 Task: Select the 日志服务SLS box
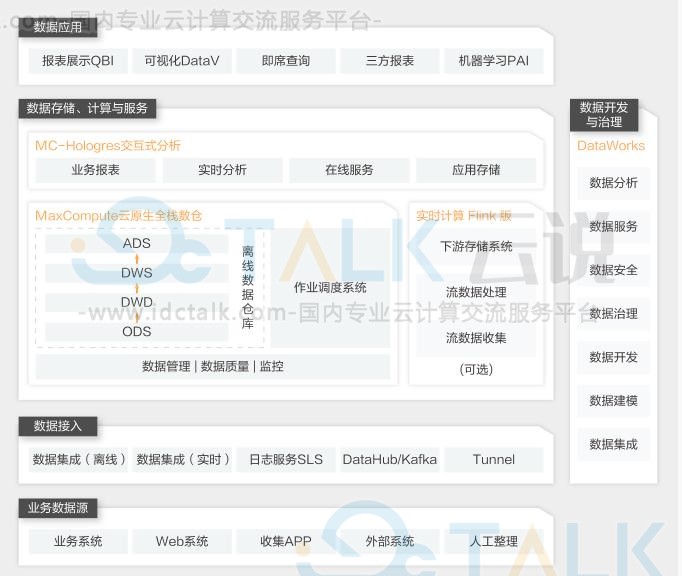(286, 459)
